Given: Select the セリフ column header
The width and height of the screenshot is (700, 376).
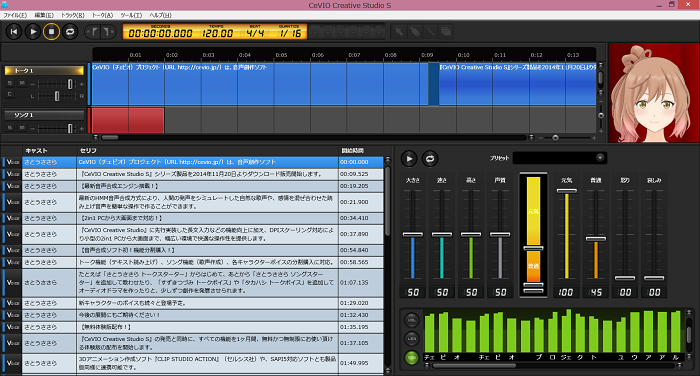Looking at the screenshot, I should 88,150.
